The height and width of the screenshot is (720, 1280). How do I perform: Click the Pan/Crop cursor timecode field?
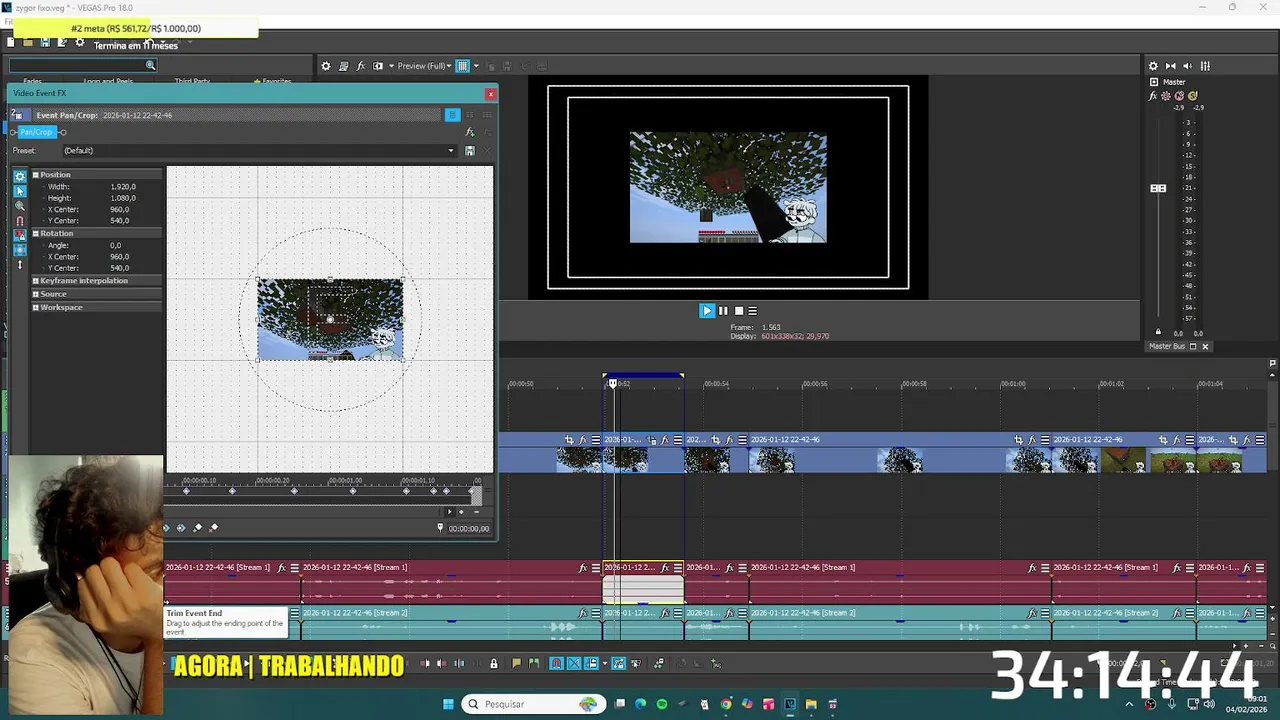[x=468, y=528]
